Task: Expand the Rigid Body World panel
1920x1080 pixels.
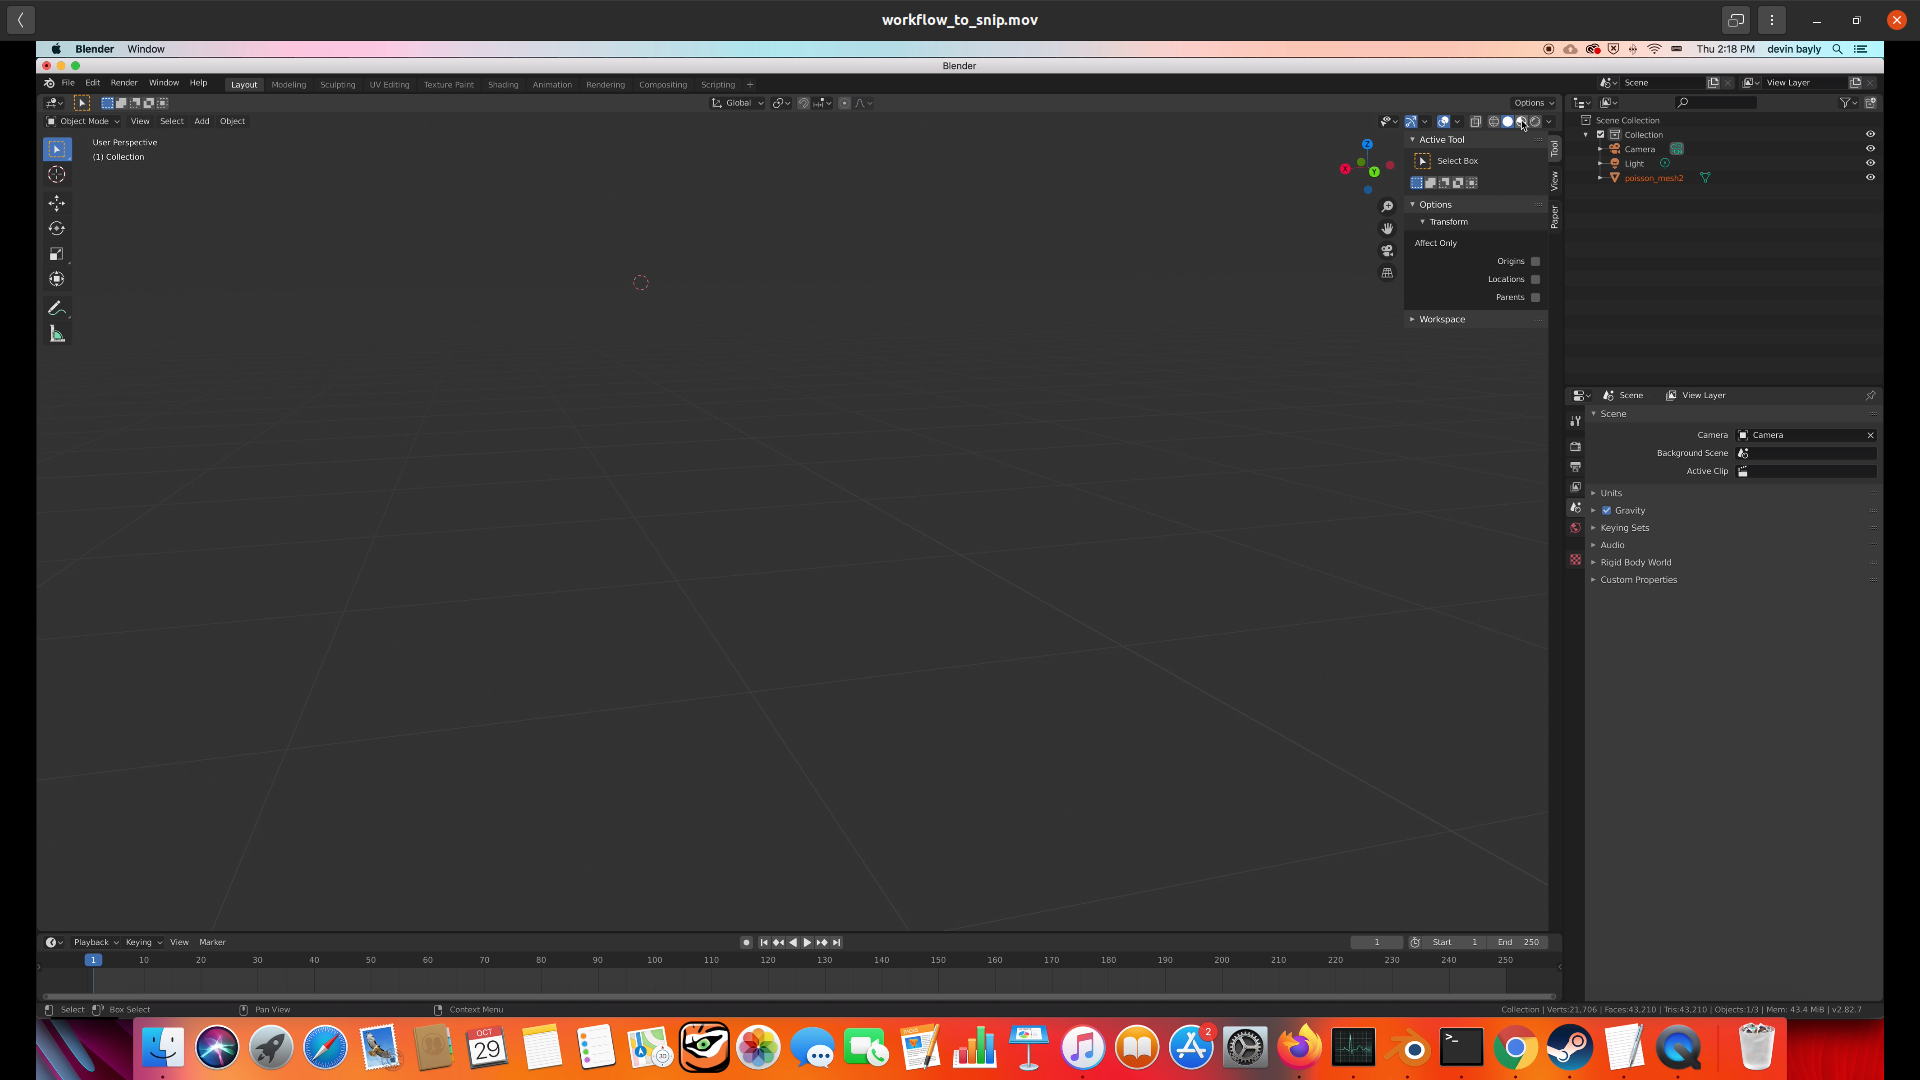Action: click(x=1635, y=562)
